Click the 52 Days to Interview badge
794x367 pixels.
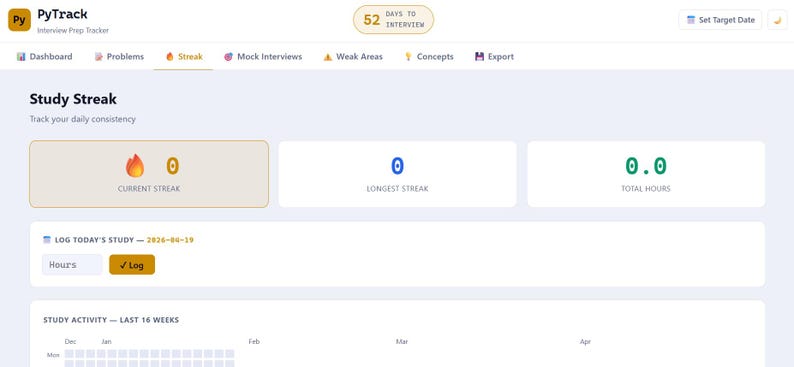pos(393,20)
